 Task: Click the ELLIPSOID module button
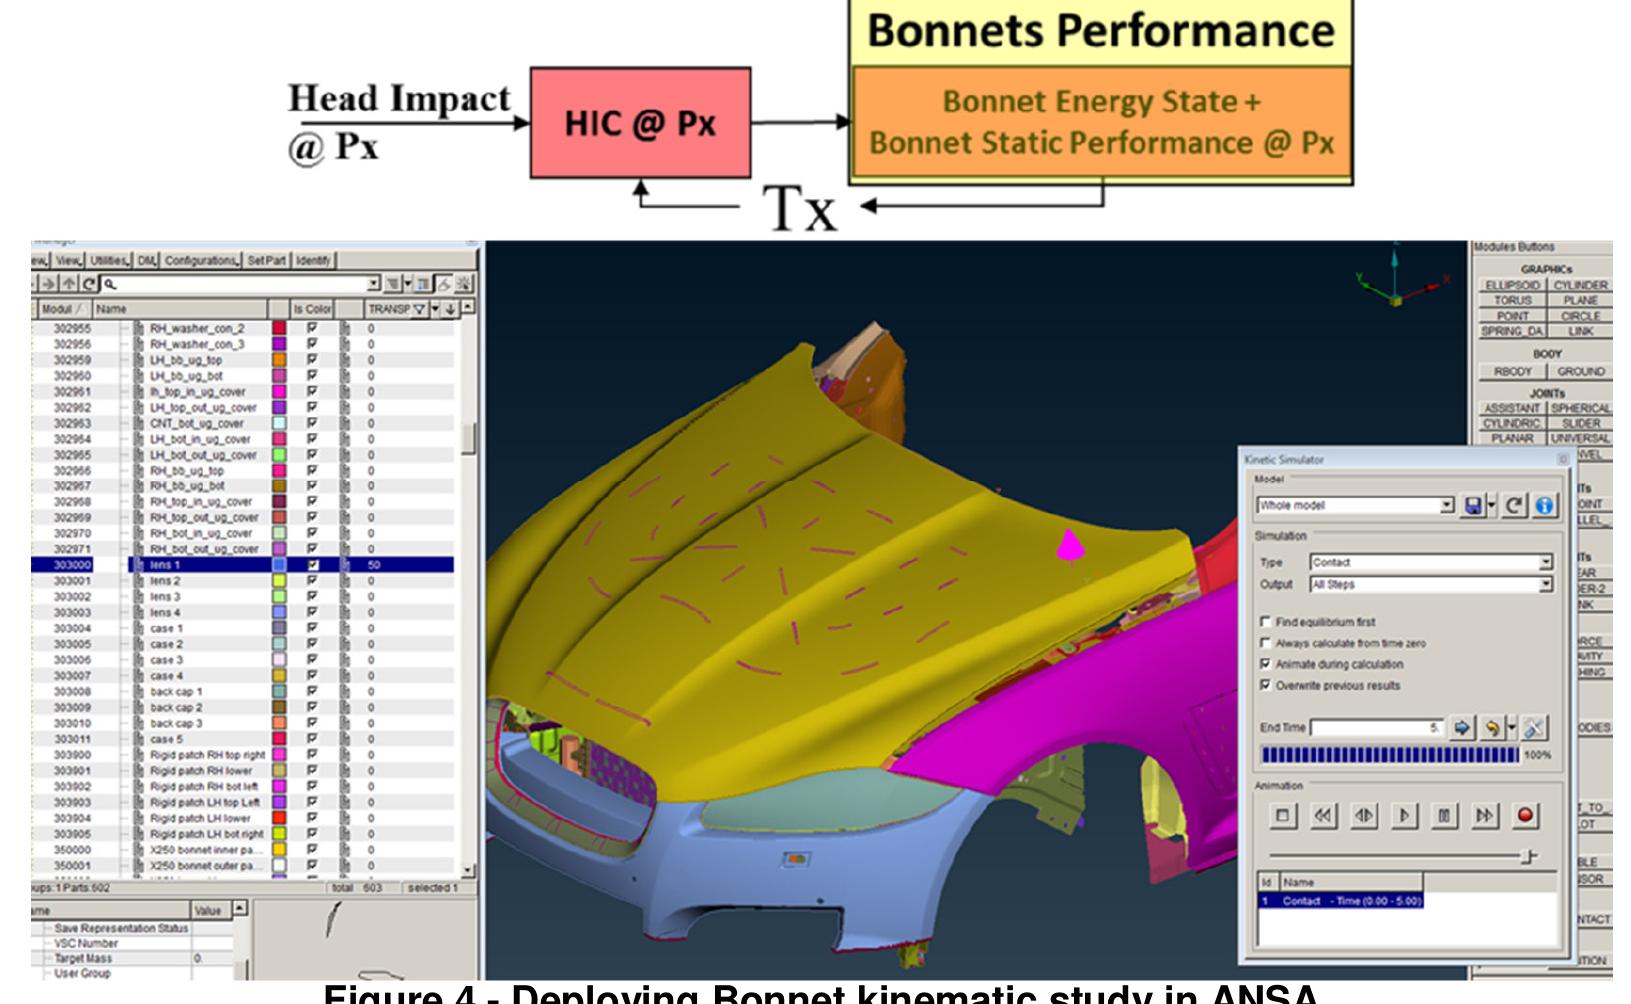click(x=1513, y=286)
